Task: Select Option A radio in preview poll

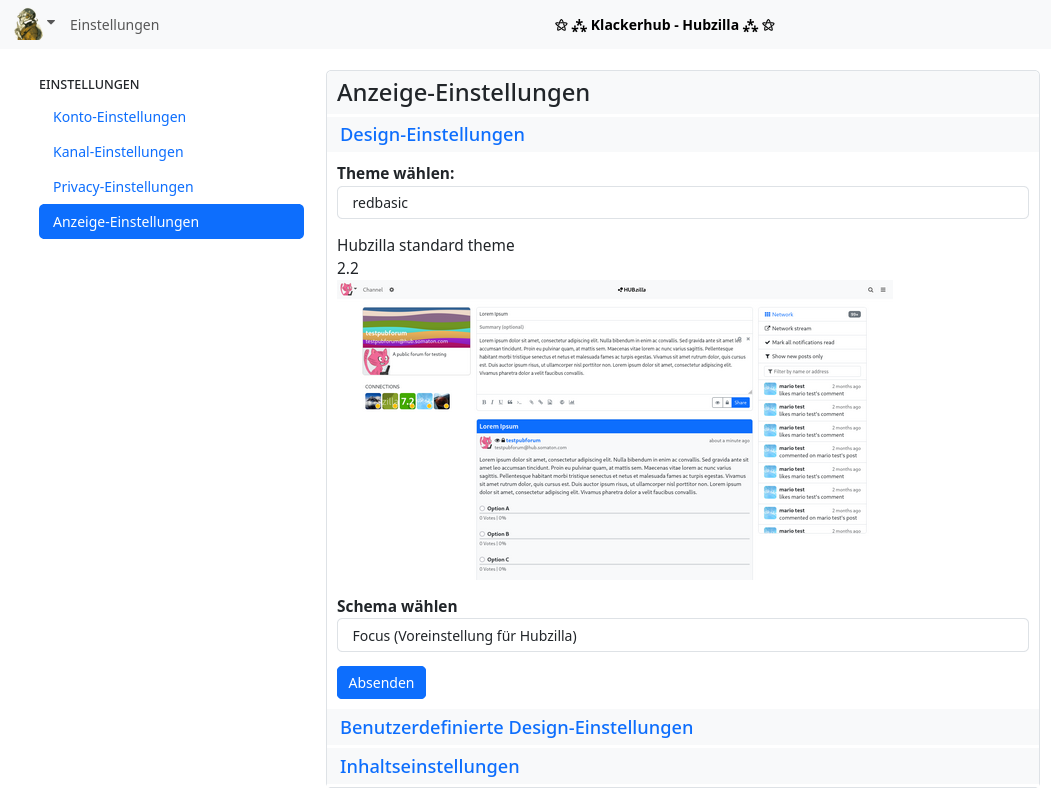Action: click(x=482, y=508)
